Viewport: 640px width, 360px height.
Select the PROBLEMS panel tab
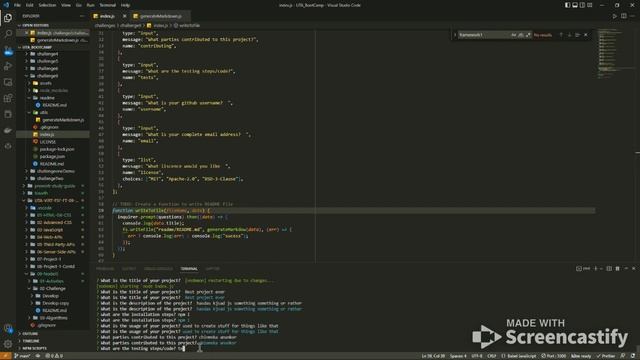coord(105,269)
